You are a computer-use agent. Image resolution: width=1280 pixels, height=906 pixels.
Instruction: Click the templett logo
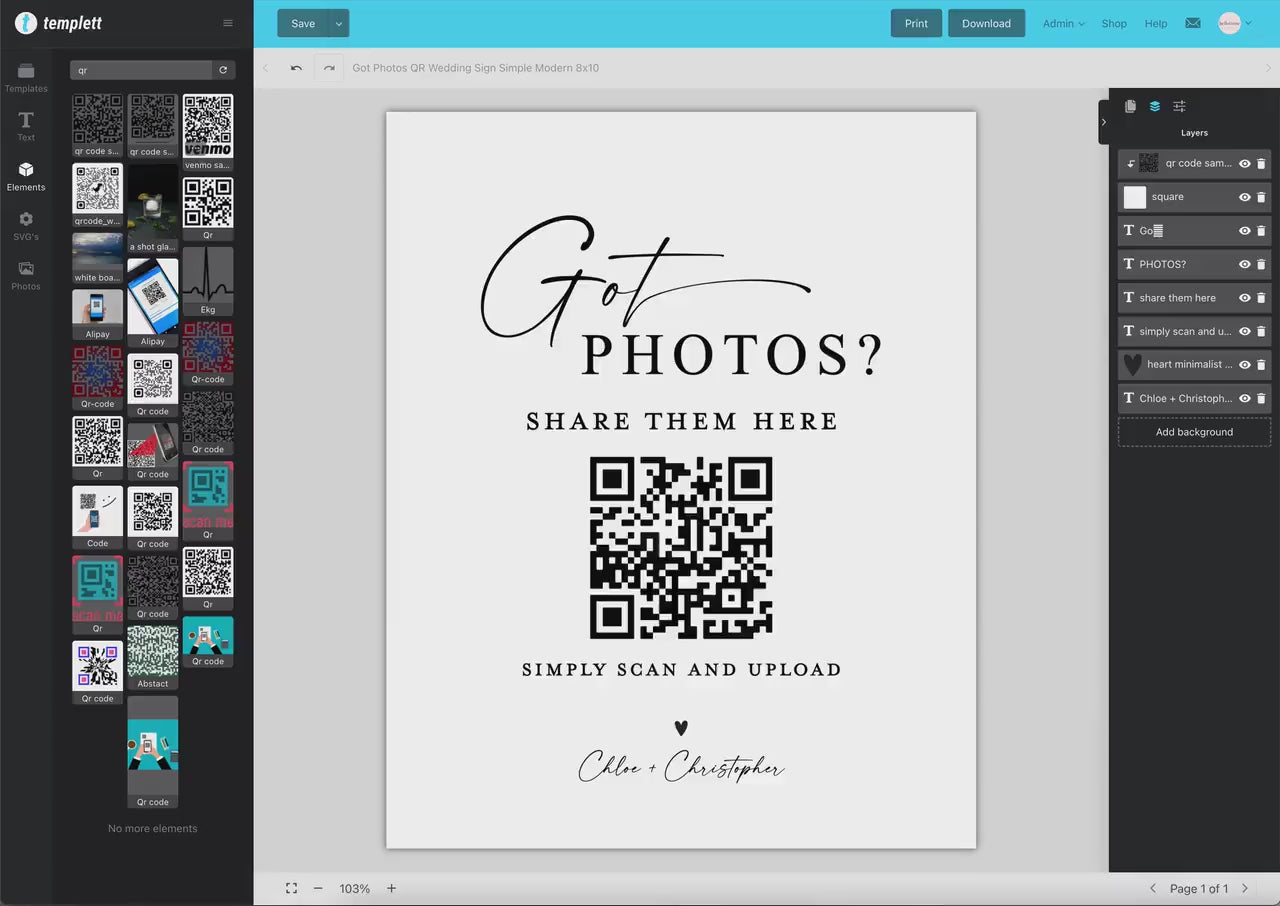click(x=60, y=23)
